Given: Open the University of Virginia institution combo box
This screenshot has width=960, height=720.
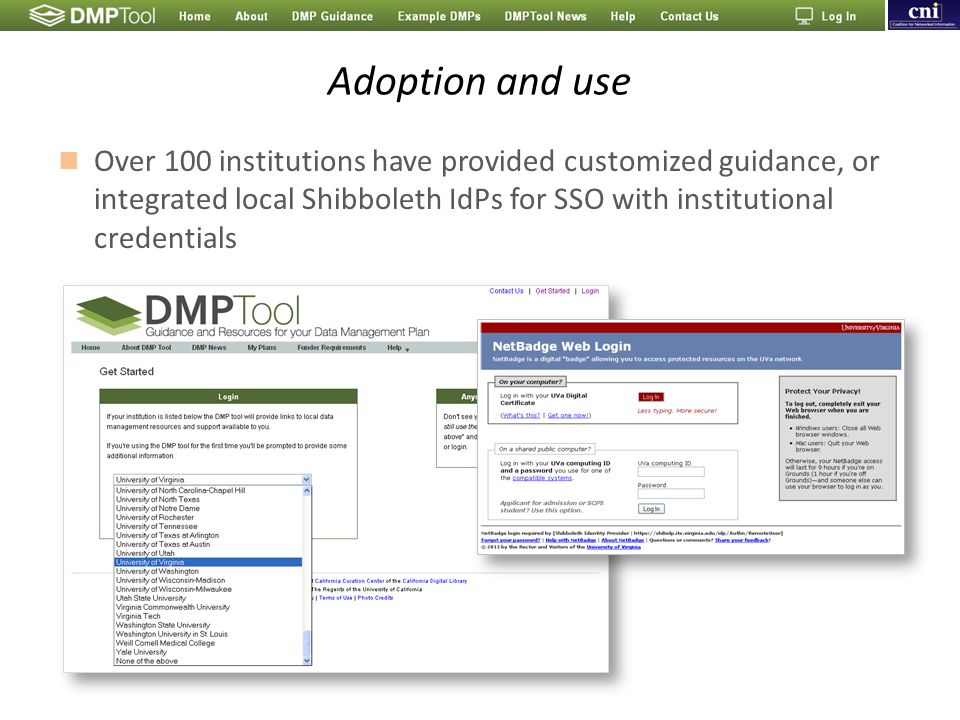Looking at the screenshot, I should 212,479.
